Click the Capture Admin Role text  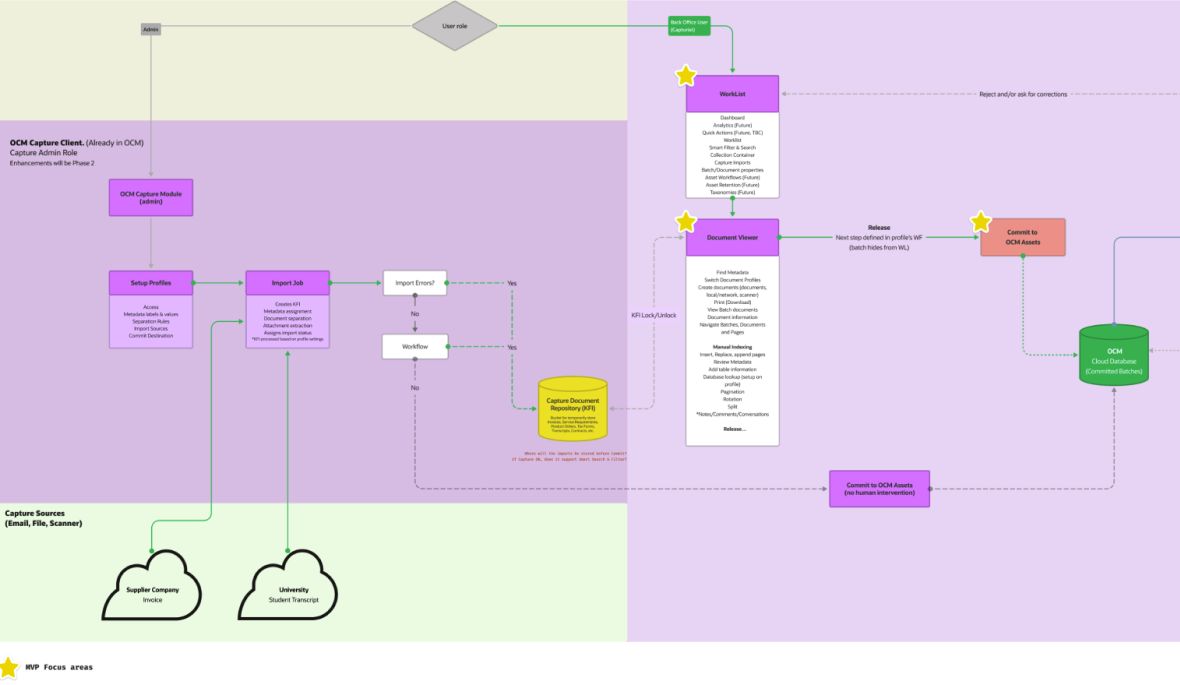[x=44, y=153]
